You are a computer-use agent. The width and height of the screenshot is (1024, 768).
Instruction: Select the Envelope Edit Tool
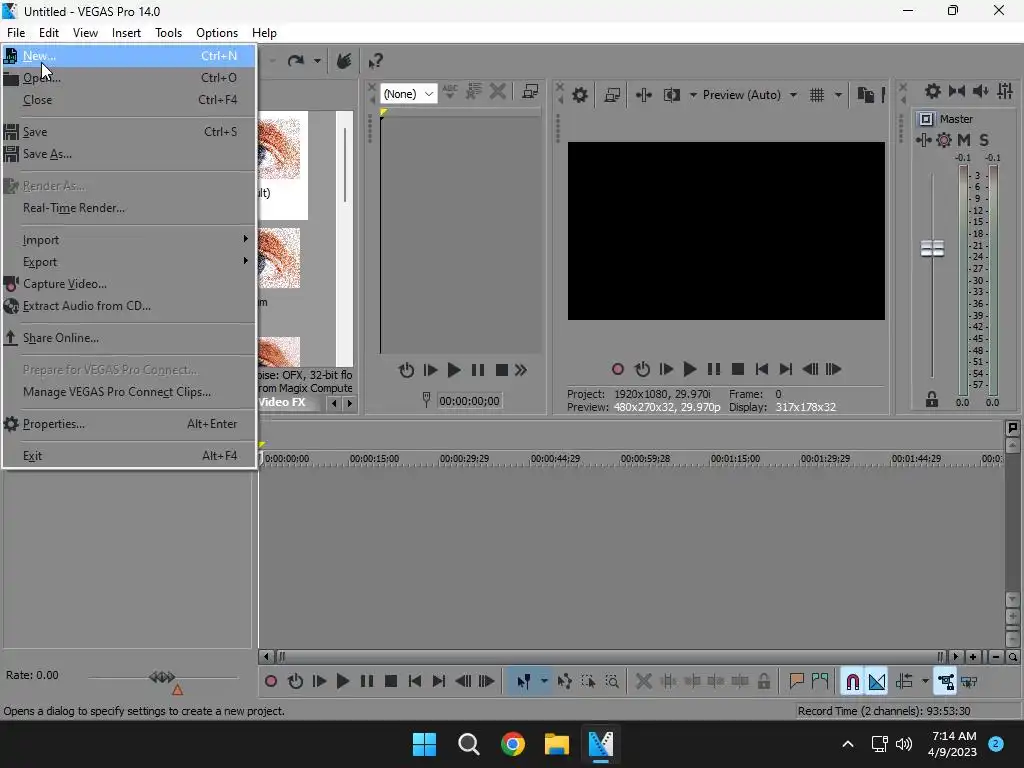[565, 682]
